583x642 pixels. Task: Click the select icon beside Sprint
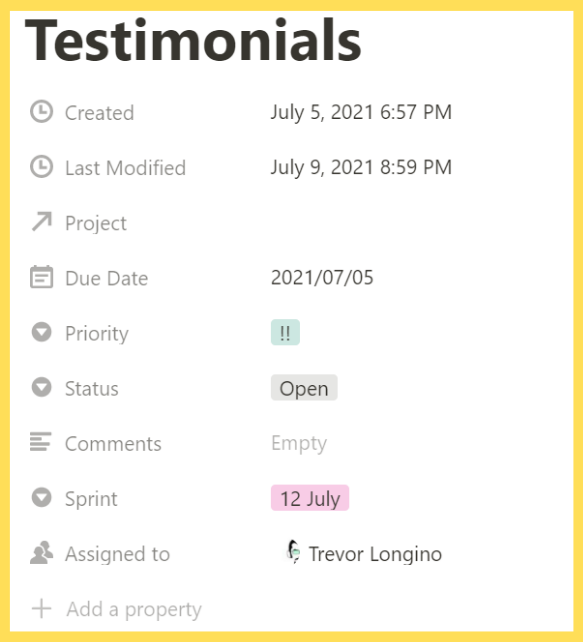[41, 497]
